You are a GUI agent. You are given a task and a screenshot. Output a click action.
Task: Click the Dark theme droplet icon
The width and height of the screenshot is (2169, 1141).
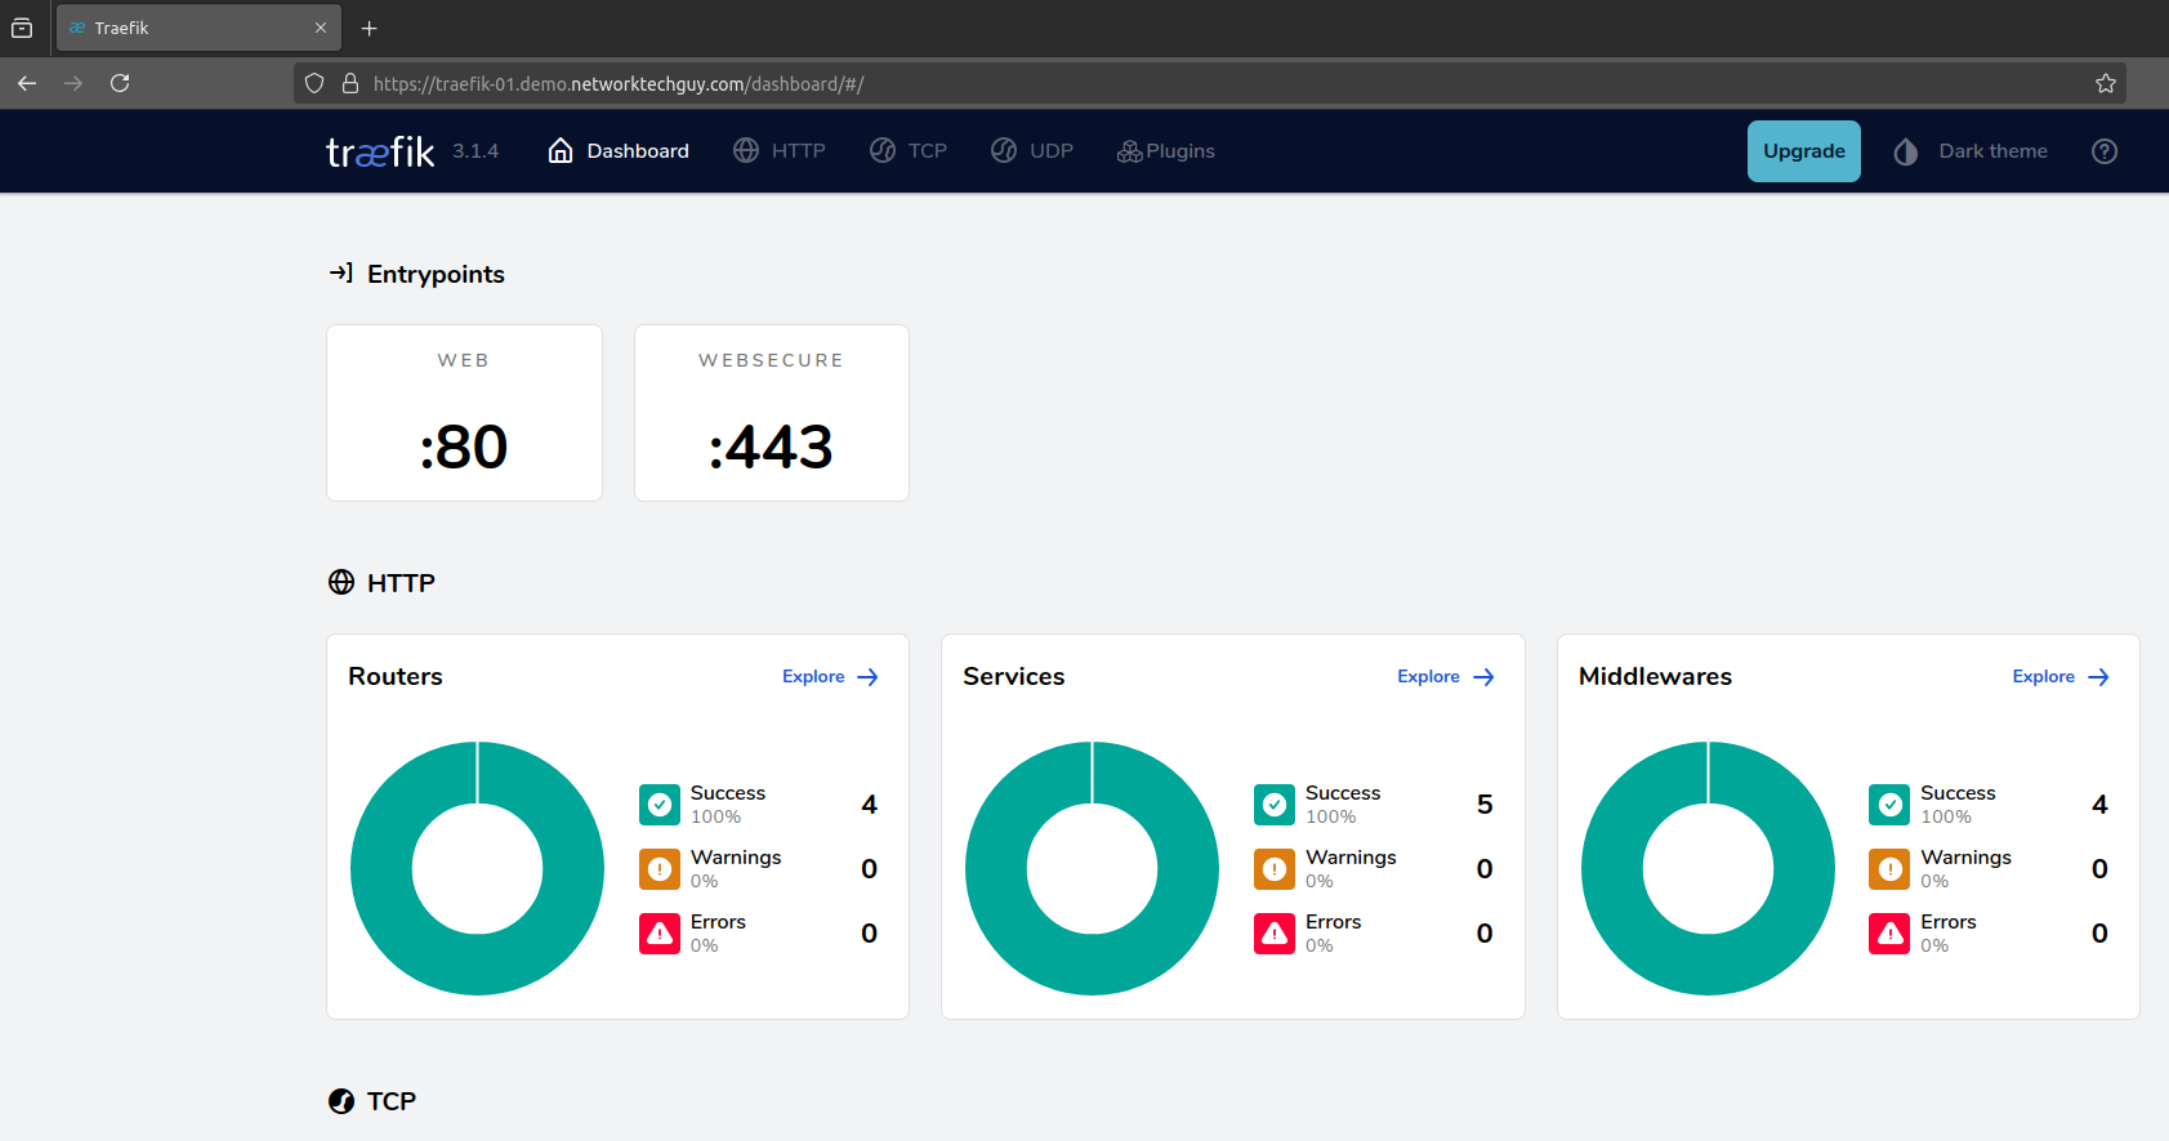(1906, 152)
